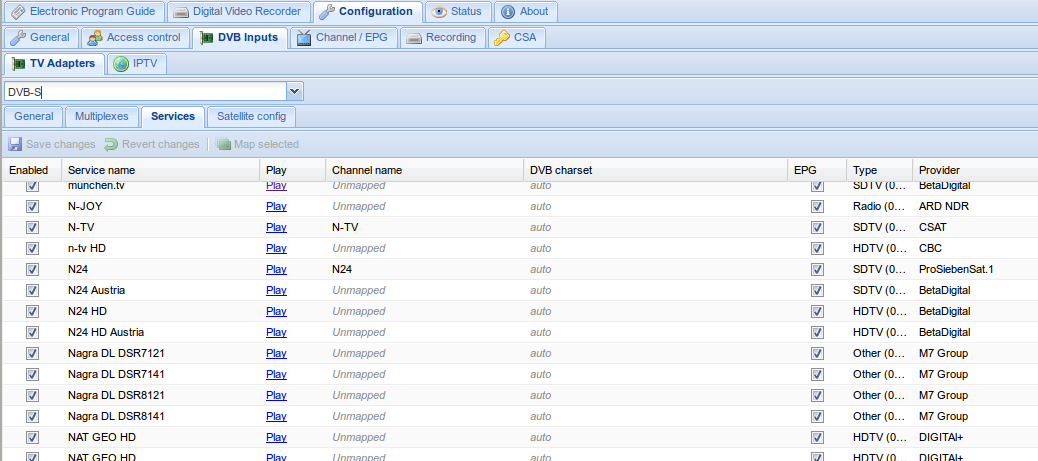Select the Services sub-tab
1038x461 pixels.
click(173, 117)
